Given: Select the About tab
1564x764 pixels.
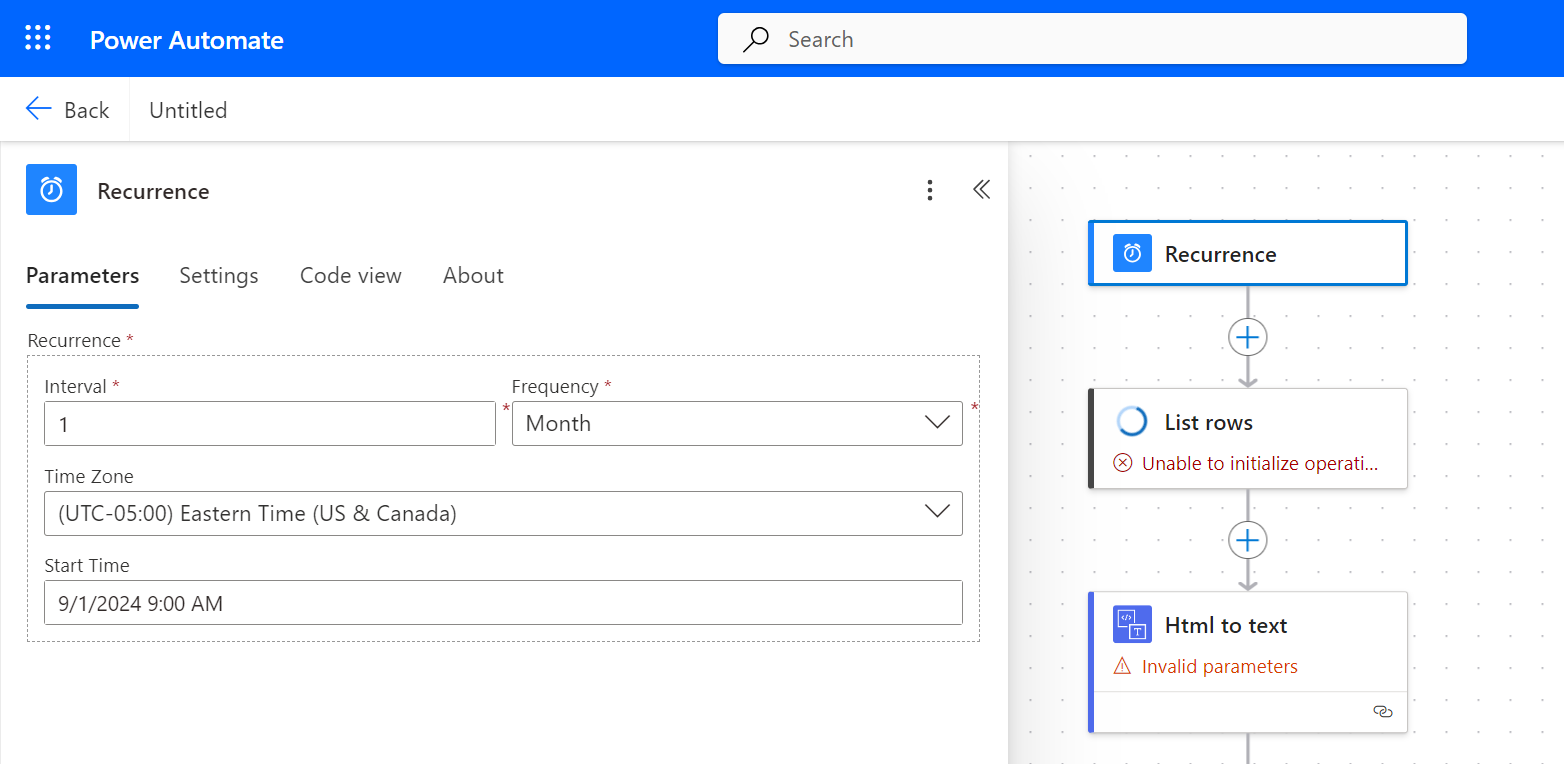Looking at the screenshot, I should [473, 276].
